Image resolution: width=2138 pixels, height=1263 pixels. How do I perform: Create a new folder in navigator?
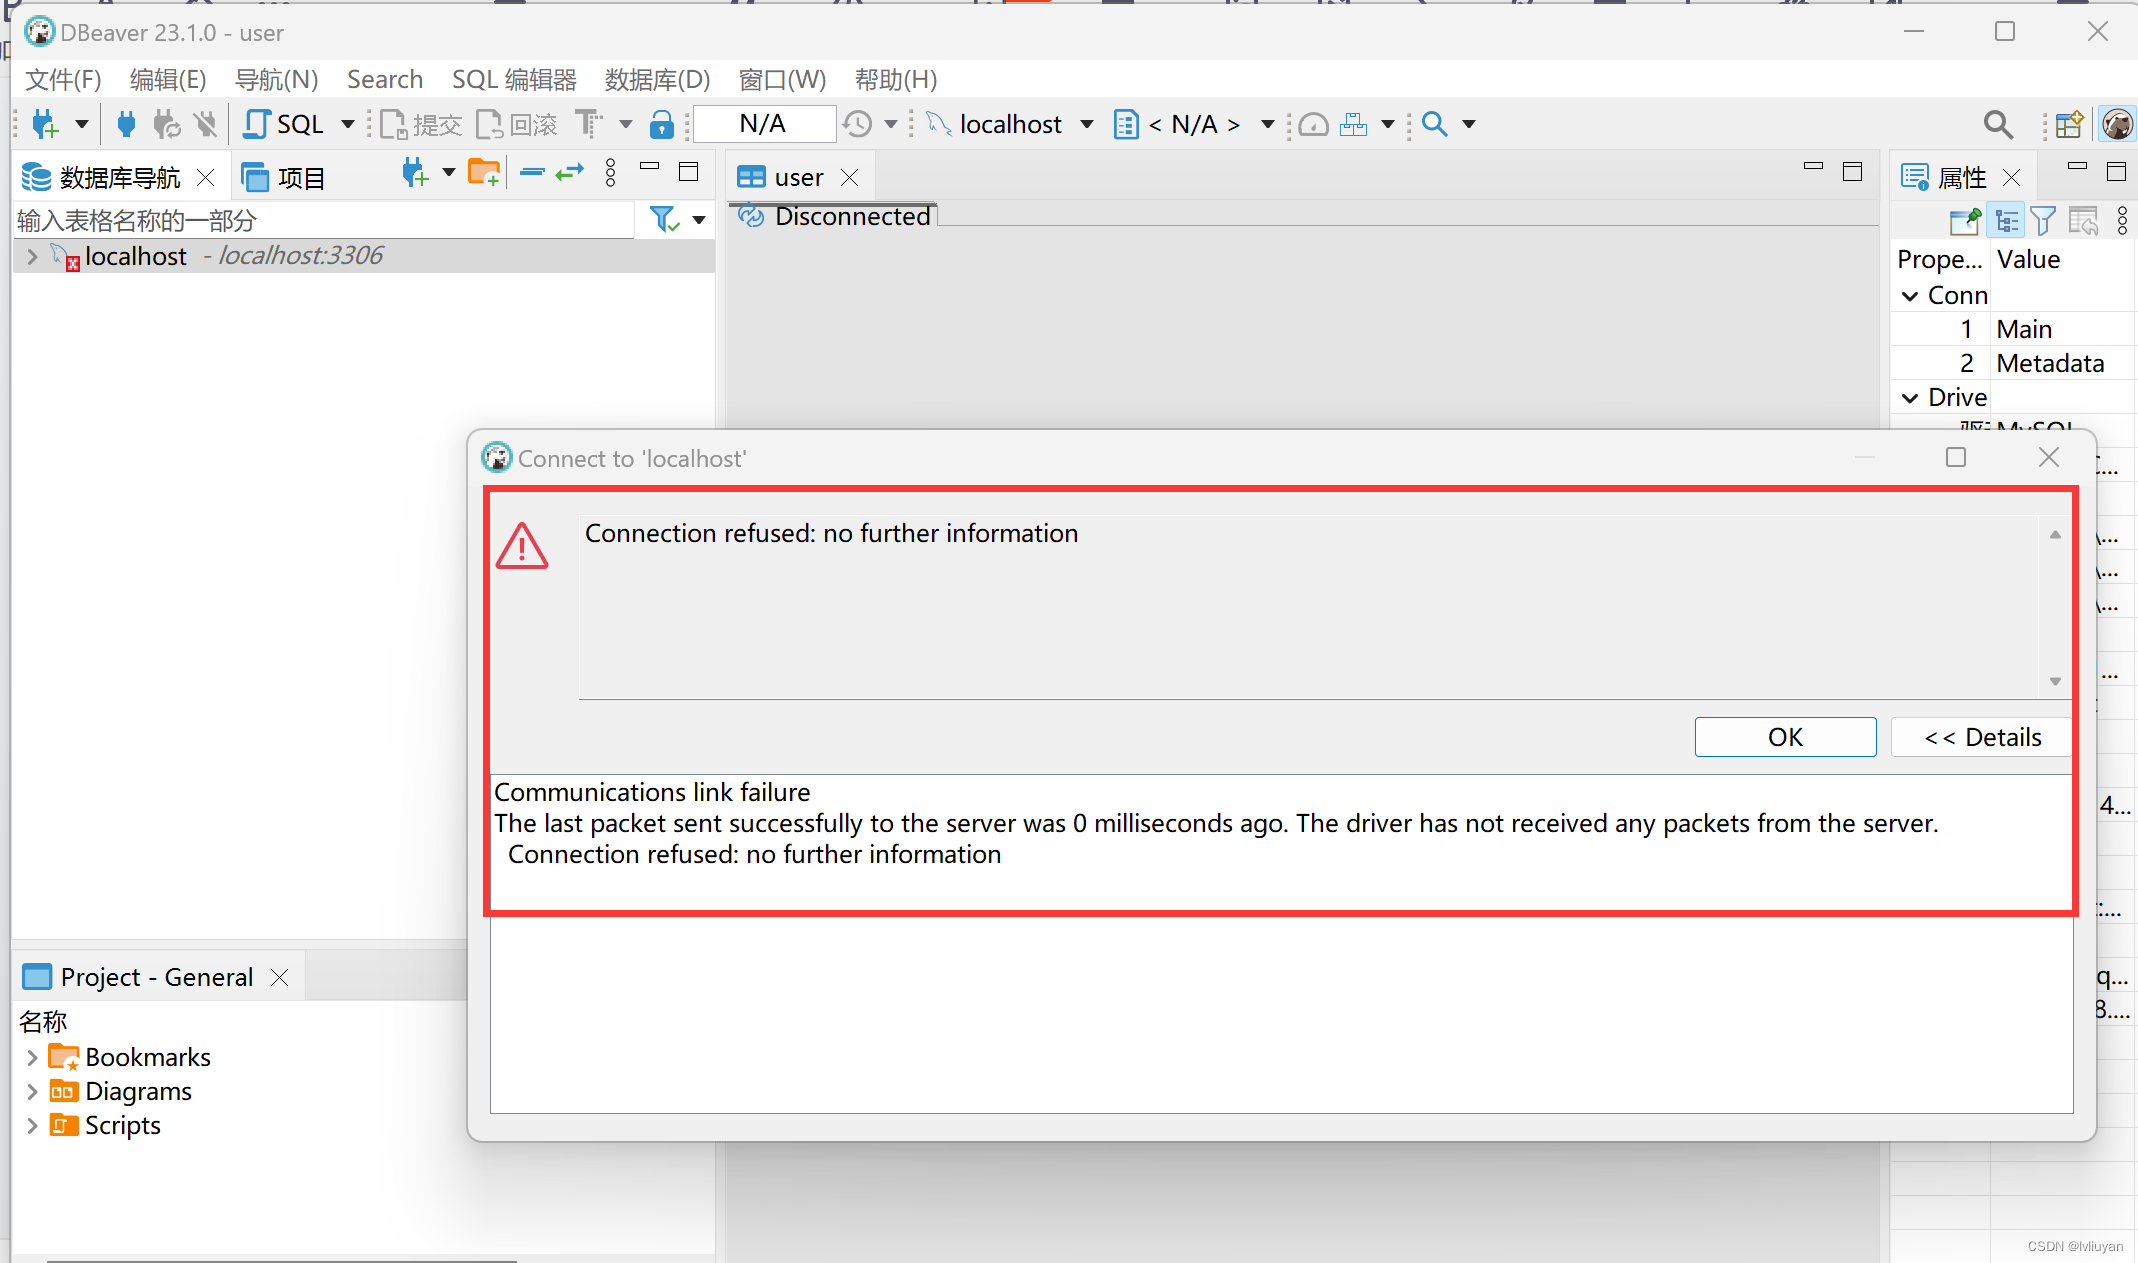point(484,173)
